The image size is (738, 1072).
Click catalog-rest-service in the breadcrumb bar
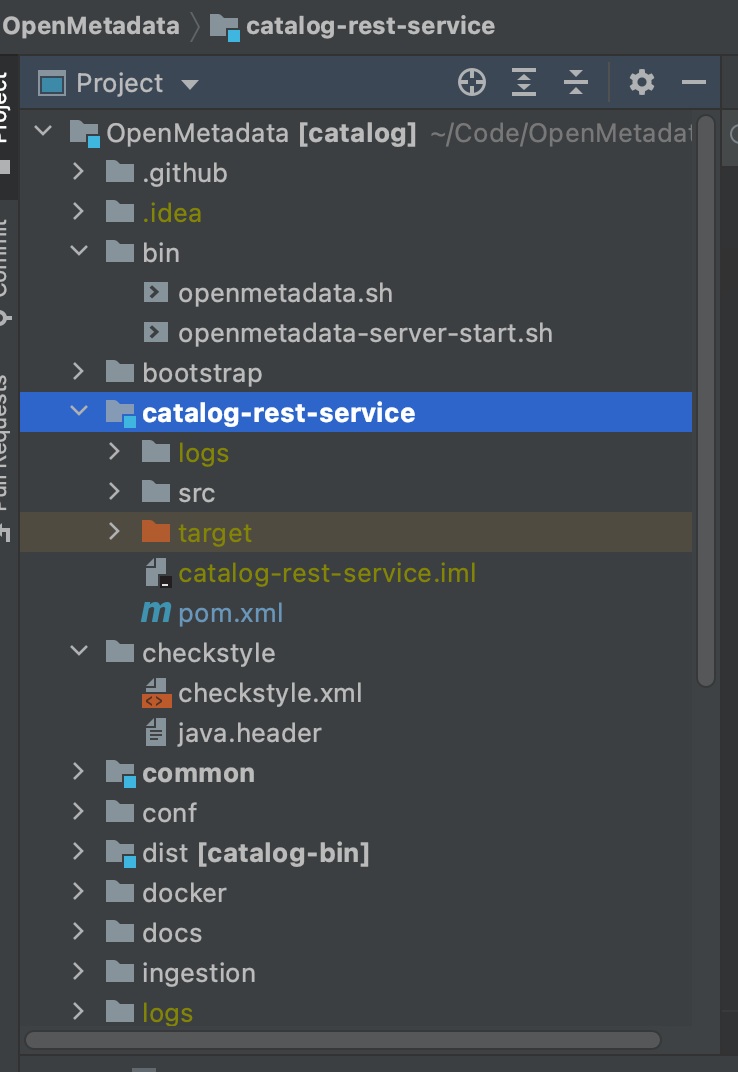click(369, 26)
